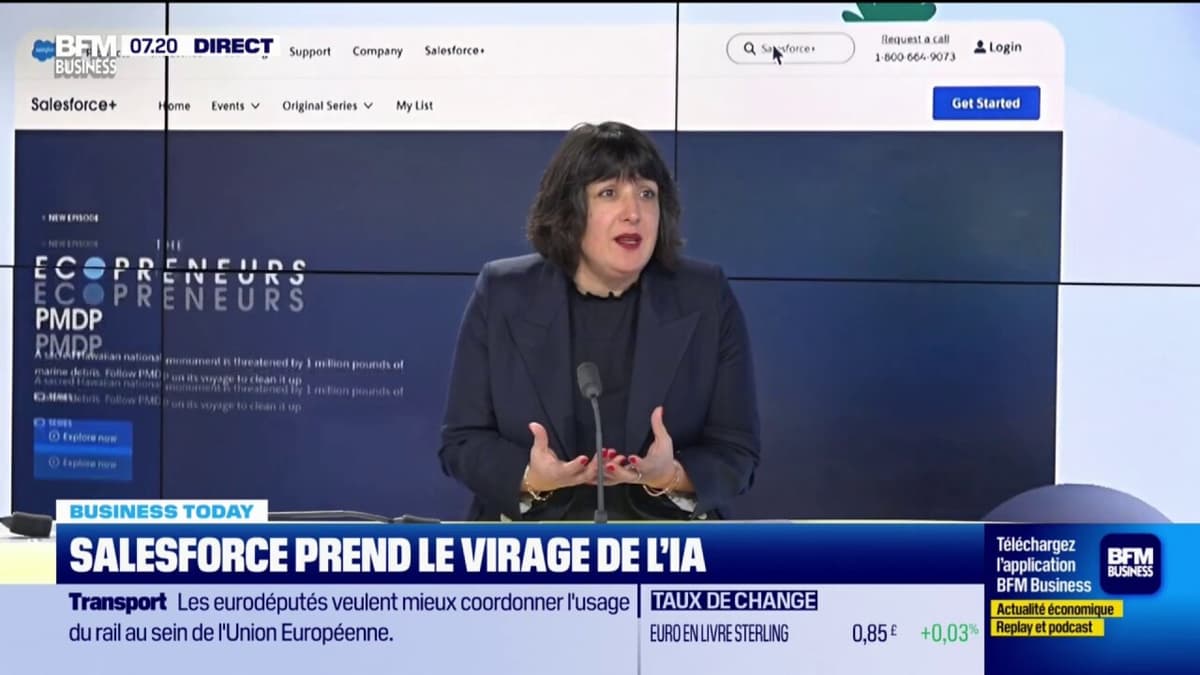
Task: Open the Original Series dropdown
Action: [x=327, y=106]
